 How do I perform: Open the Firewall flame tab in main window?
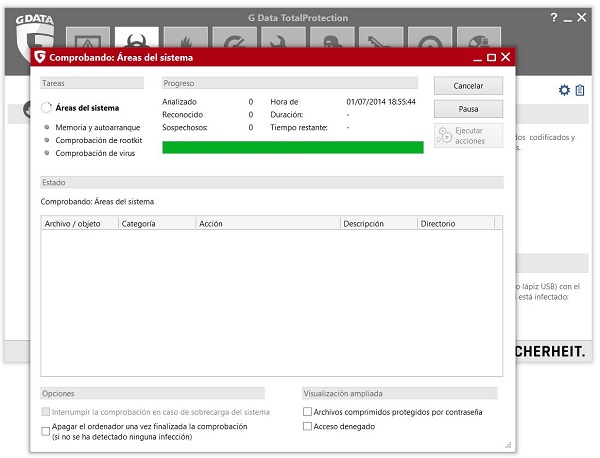click(186, 37)
